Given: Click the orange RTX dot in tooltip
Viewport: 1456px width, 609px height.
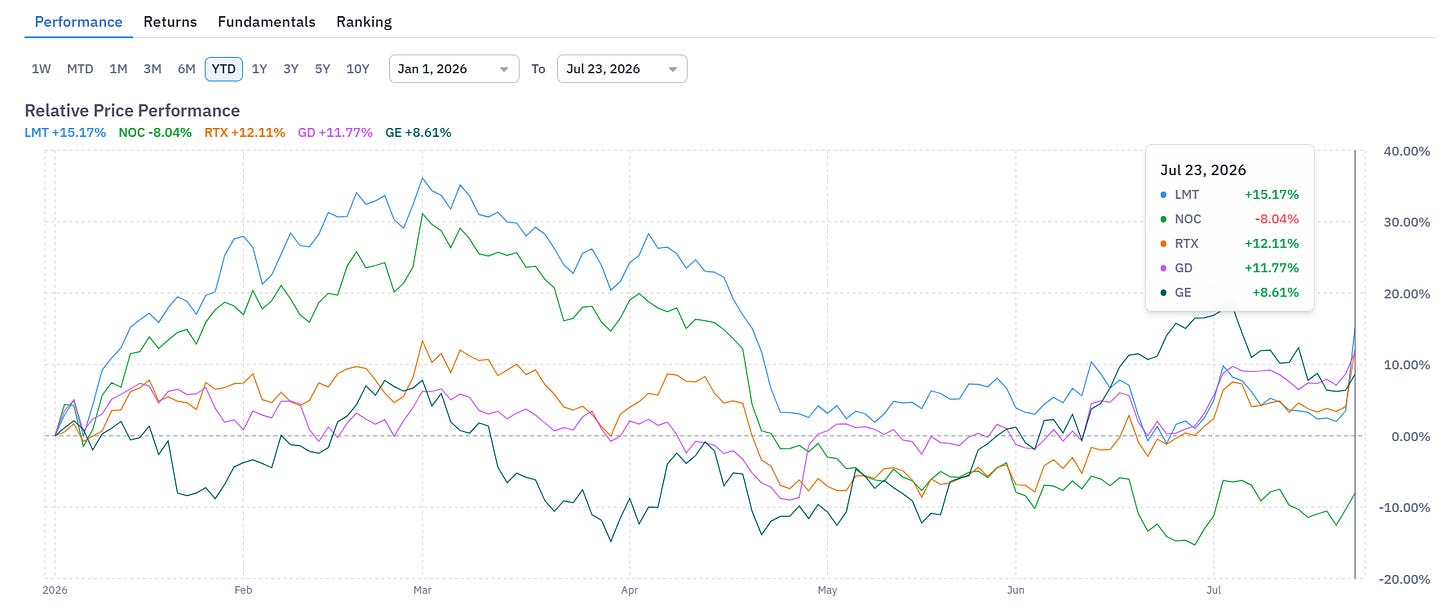Looking at the screenshot, I should pos(1164,244).
